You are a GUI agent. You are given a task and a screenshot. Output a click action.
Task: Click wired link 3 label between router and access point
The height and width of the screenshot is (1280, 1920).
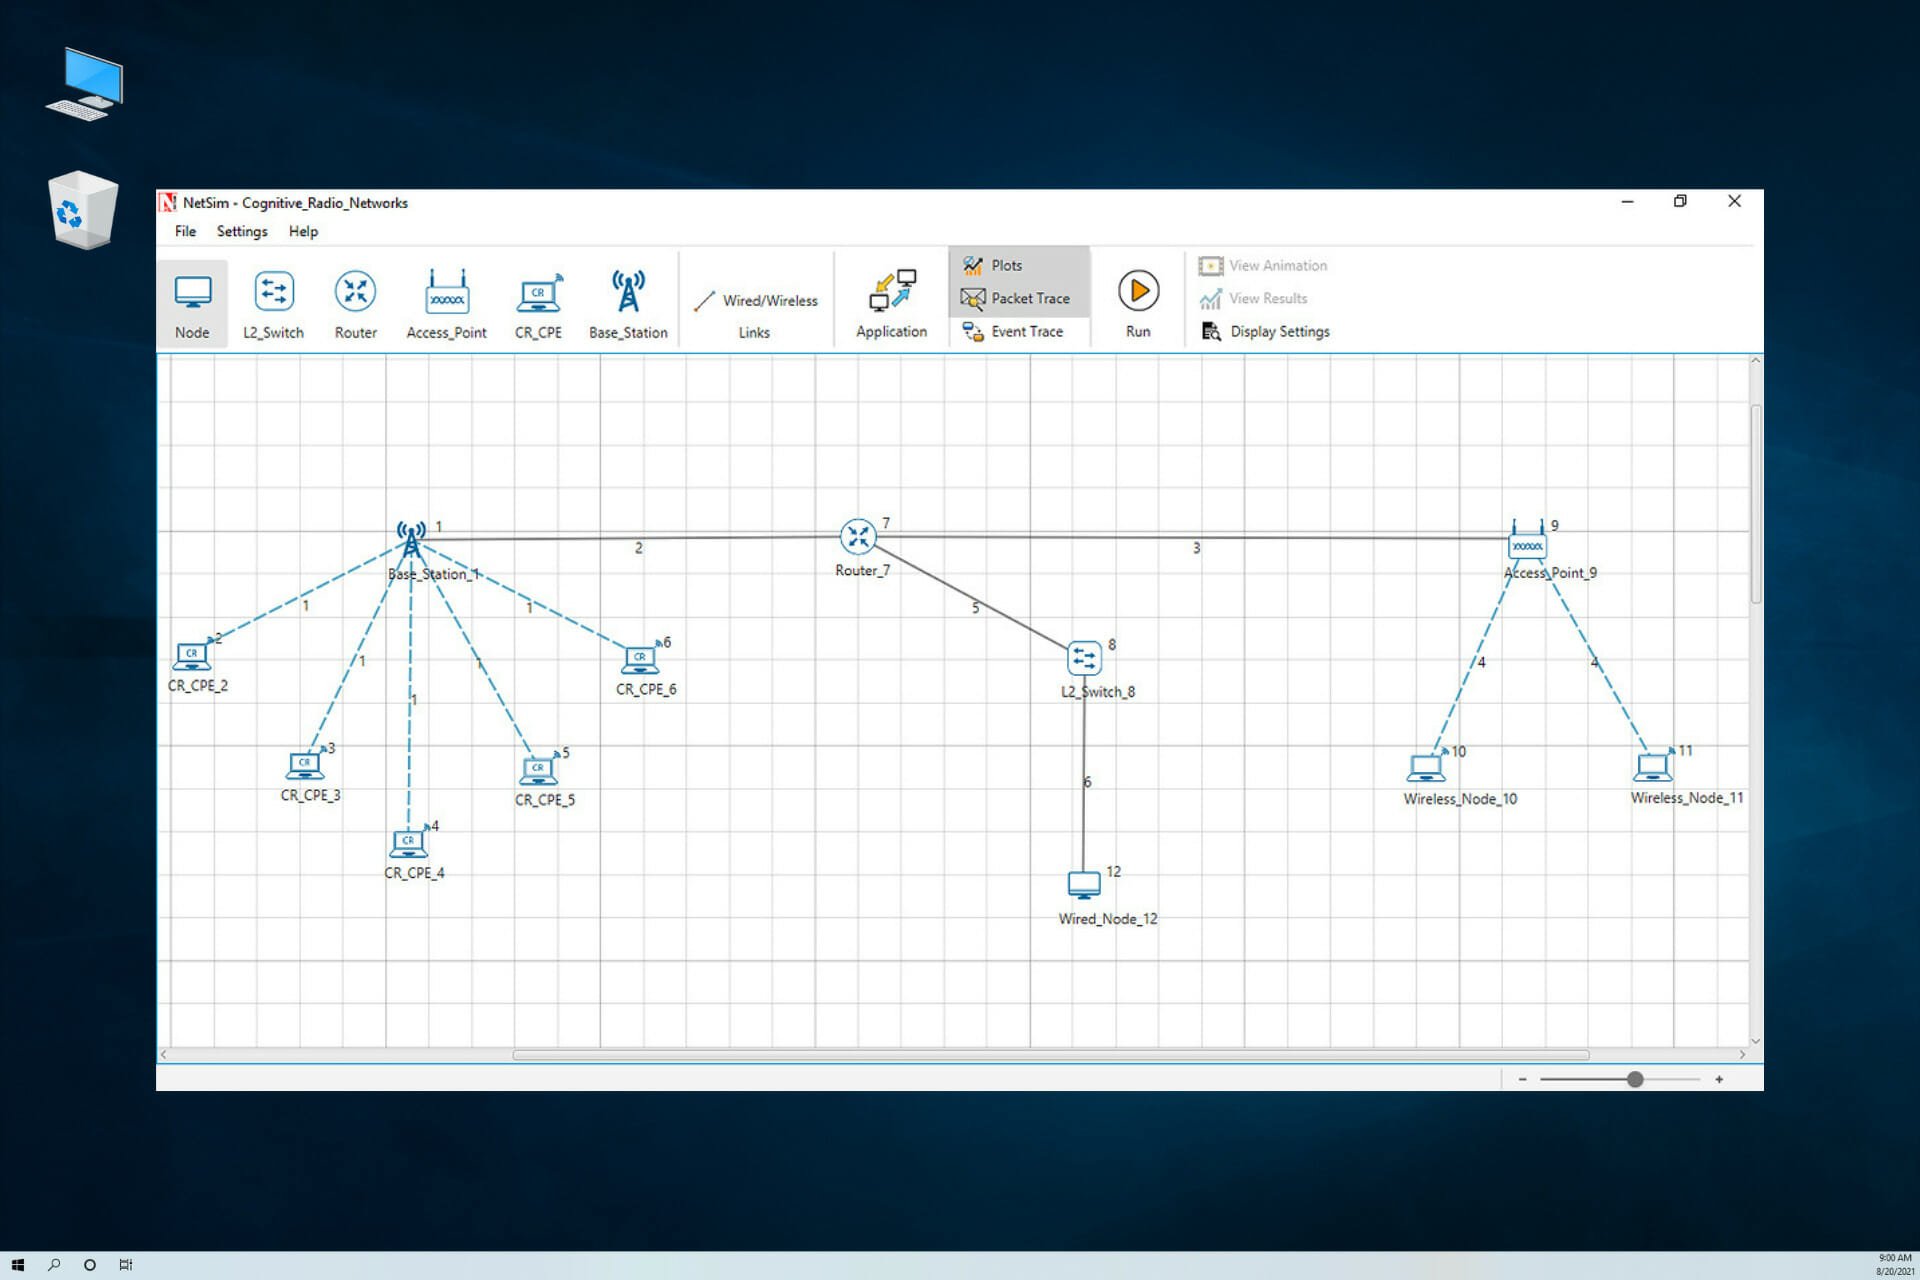(1196, 548)
